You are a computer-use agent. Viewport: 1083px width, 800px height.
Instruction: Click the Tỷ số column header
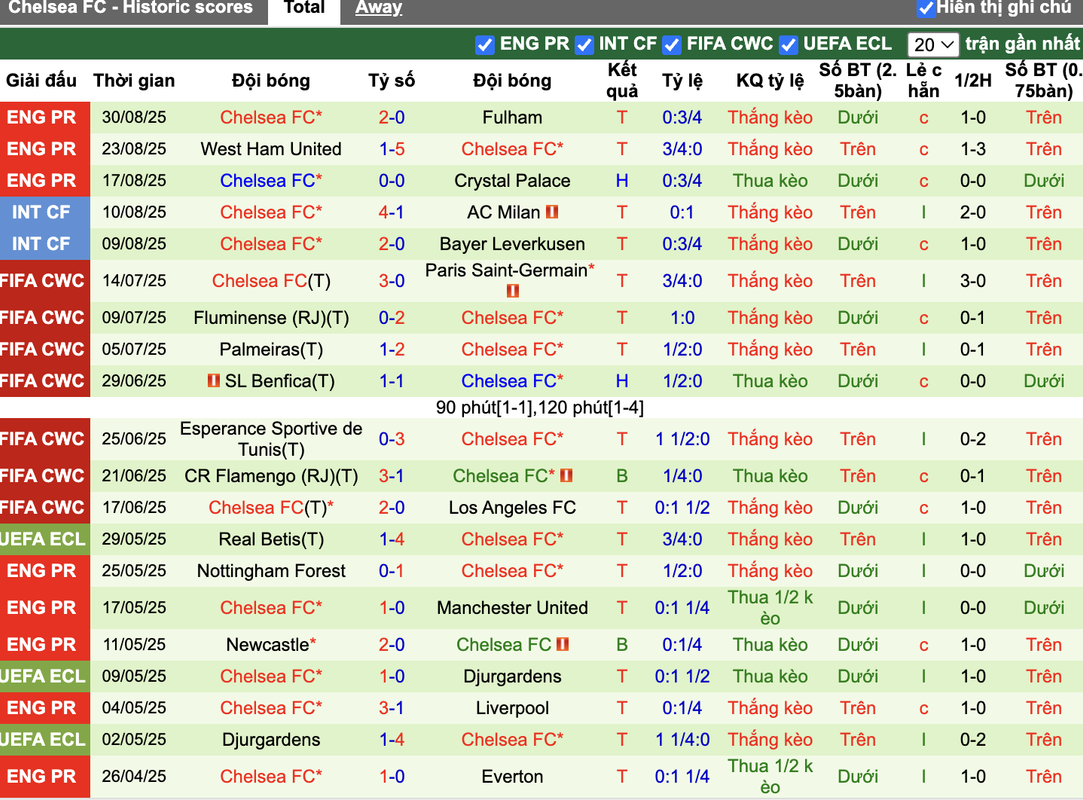391,81
